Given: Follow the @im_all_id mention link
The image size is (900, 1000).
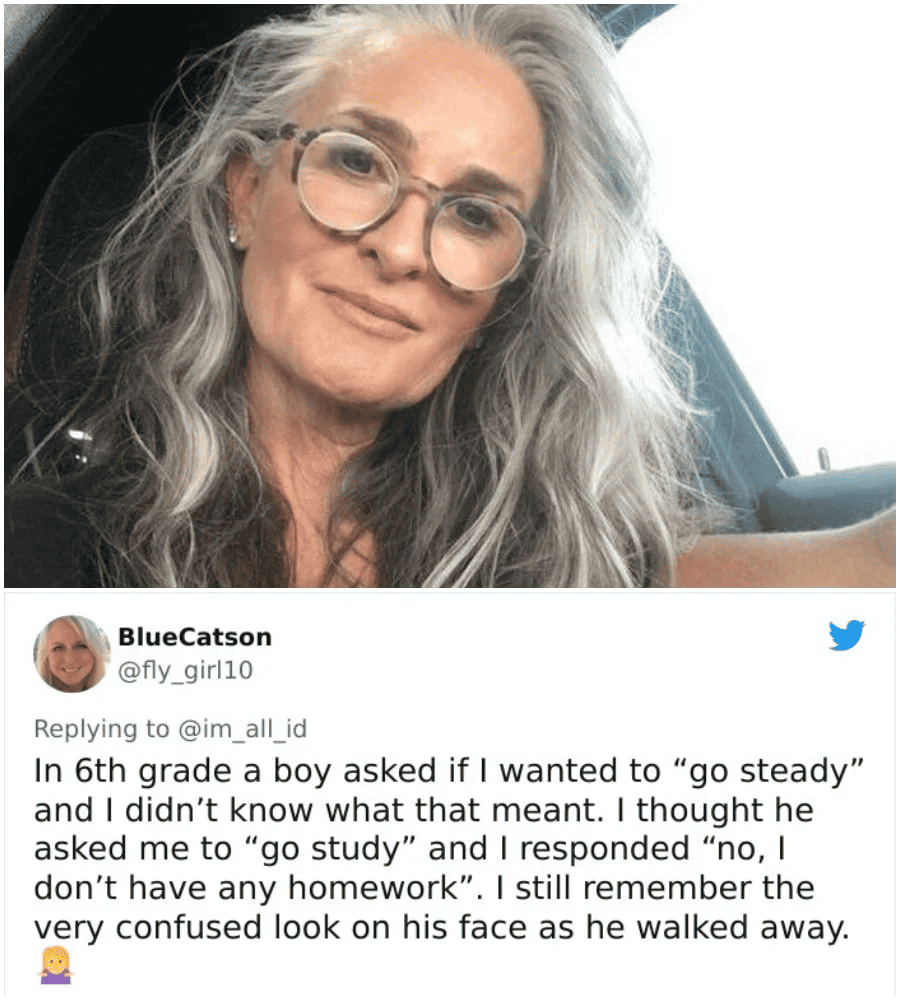Looking at the screenshot, I should (x=242, y=728).
